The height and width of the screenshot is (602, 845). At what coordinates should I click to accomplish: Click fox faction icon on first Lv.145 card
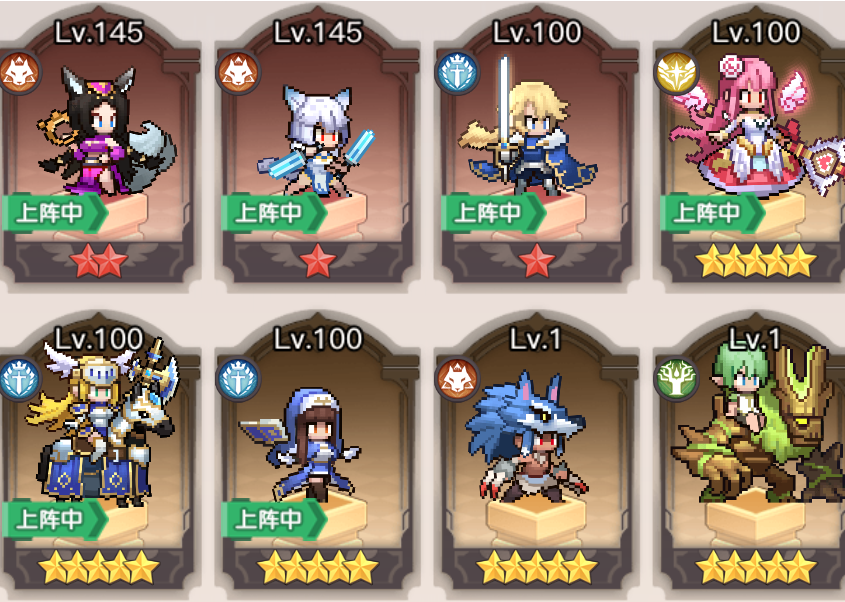point(19,73)
